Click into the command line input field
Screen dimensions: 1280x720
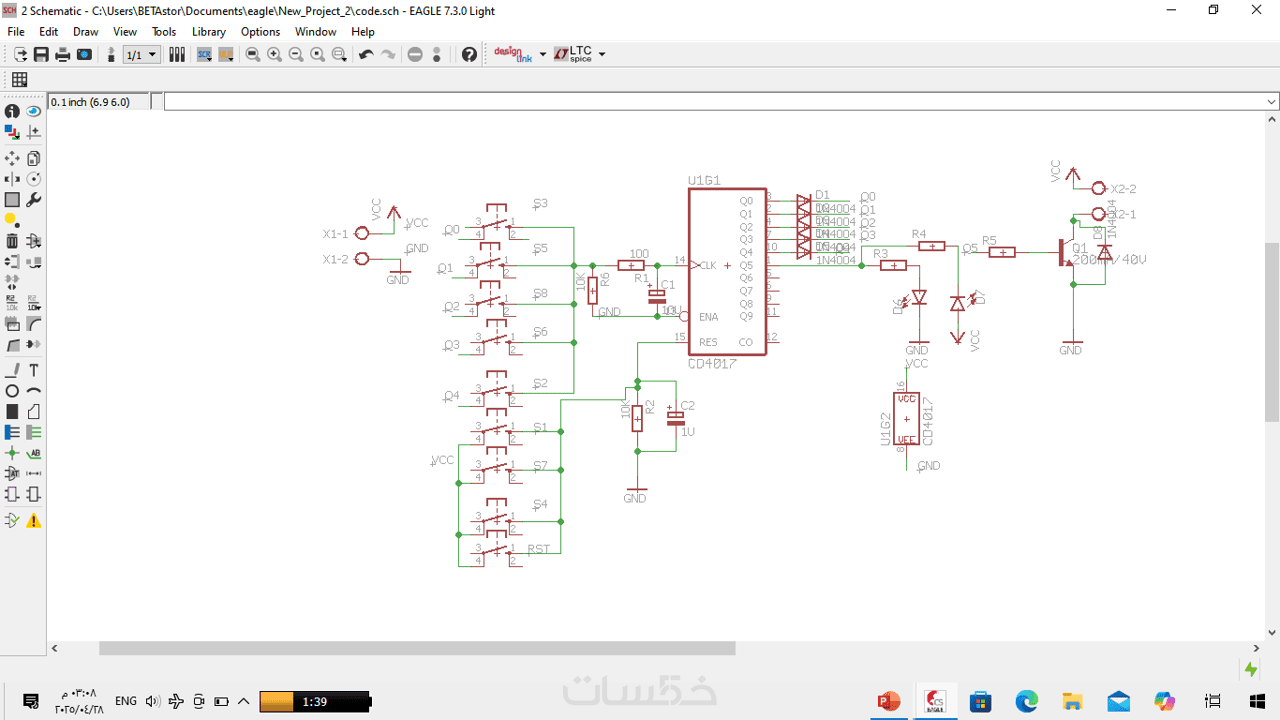[714, 101]
